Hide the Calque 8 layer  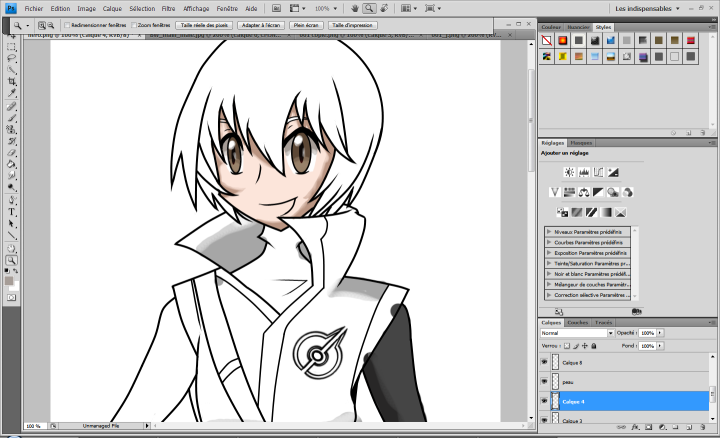[544, 362]
